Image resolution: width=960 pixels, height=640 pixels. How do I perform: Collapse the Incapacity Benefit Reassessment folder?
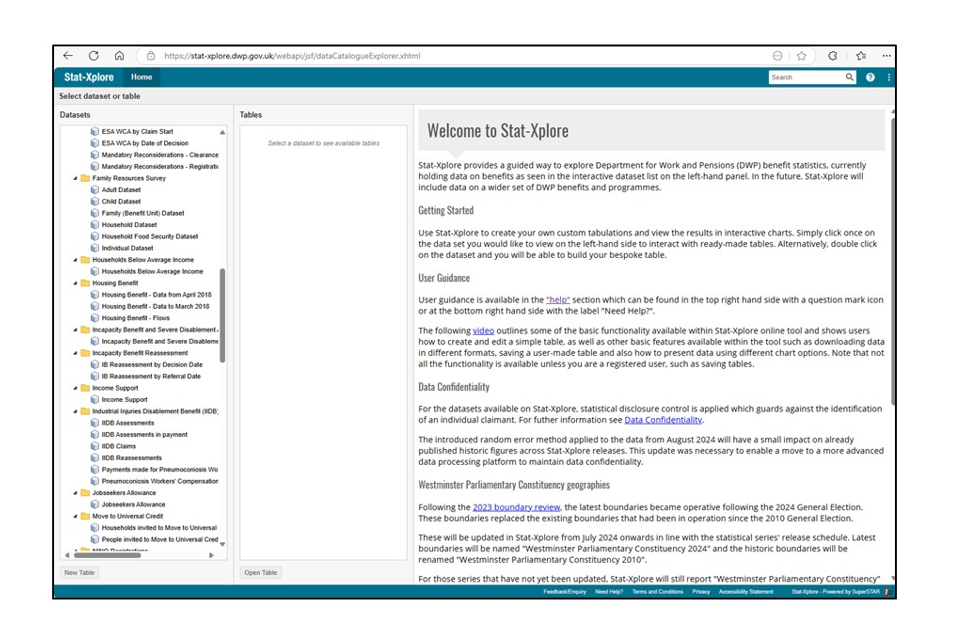(x=76, y=353)
